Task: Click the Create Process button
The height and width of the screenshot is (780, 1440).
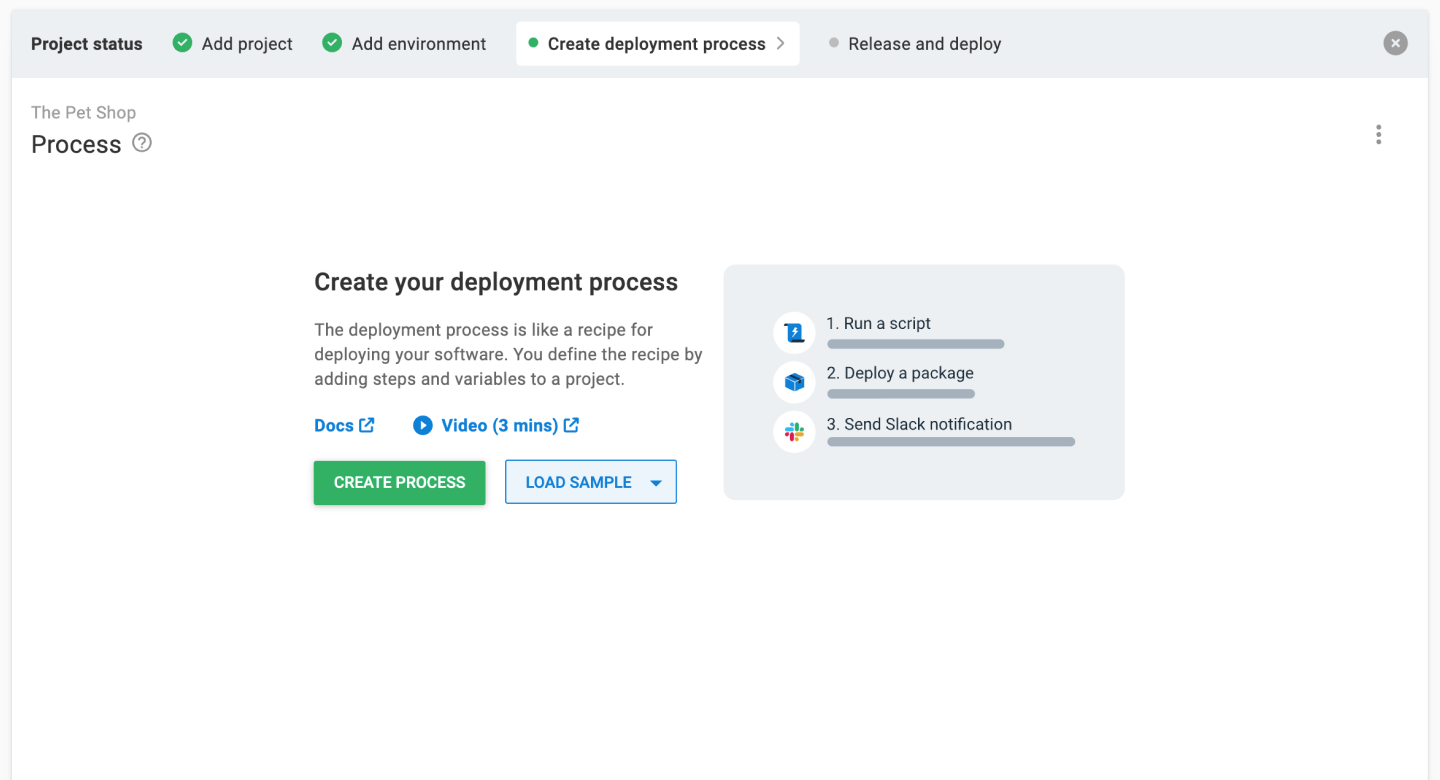Action: (399, 482)
